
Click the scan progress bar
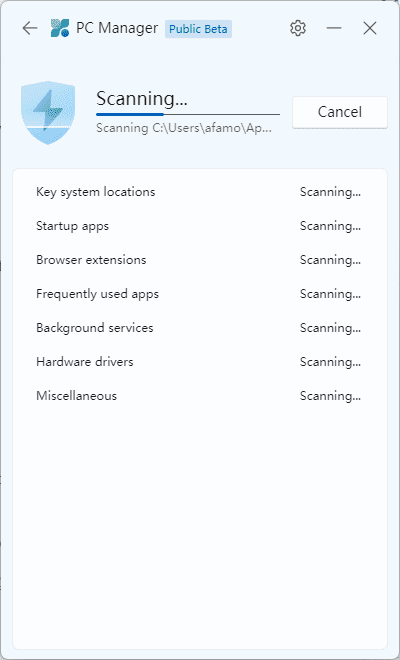pyautogui.click(x=188, y=114)
